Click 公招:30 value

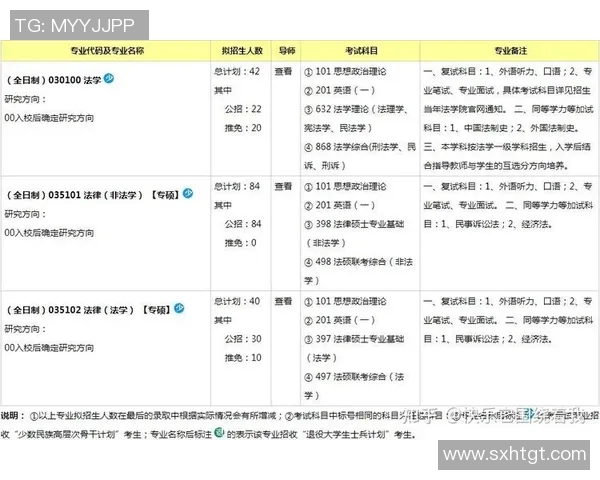click(243, 339)
